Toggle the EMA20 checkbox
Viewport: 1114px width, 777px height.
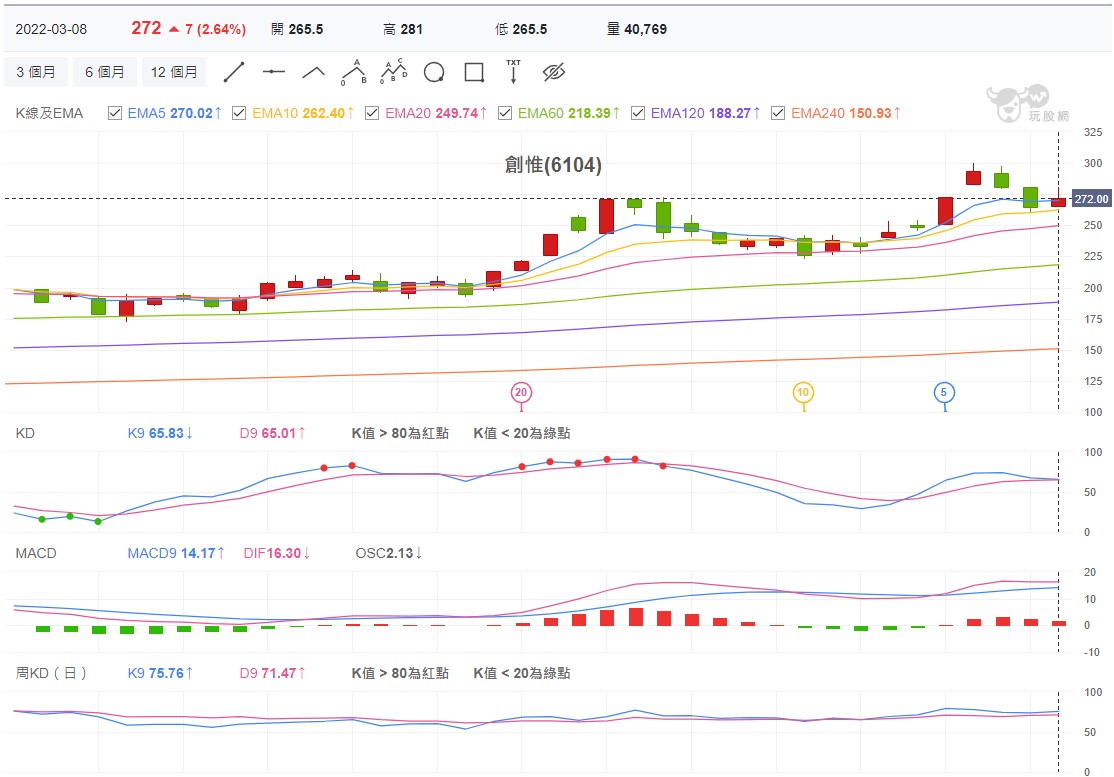(372, 113)
